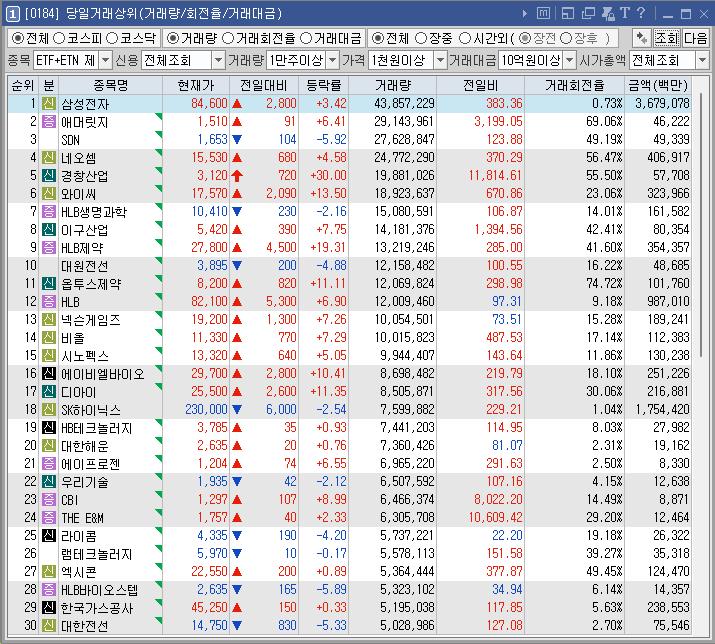Viewport: 715px width, 644px height.
Task: Sort by the 거래량 column header
Action: [393, 85]
